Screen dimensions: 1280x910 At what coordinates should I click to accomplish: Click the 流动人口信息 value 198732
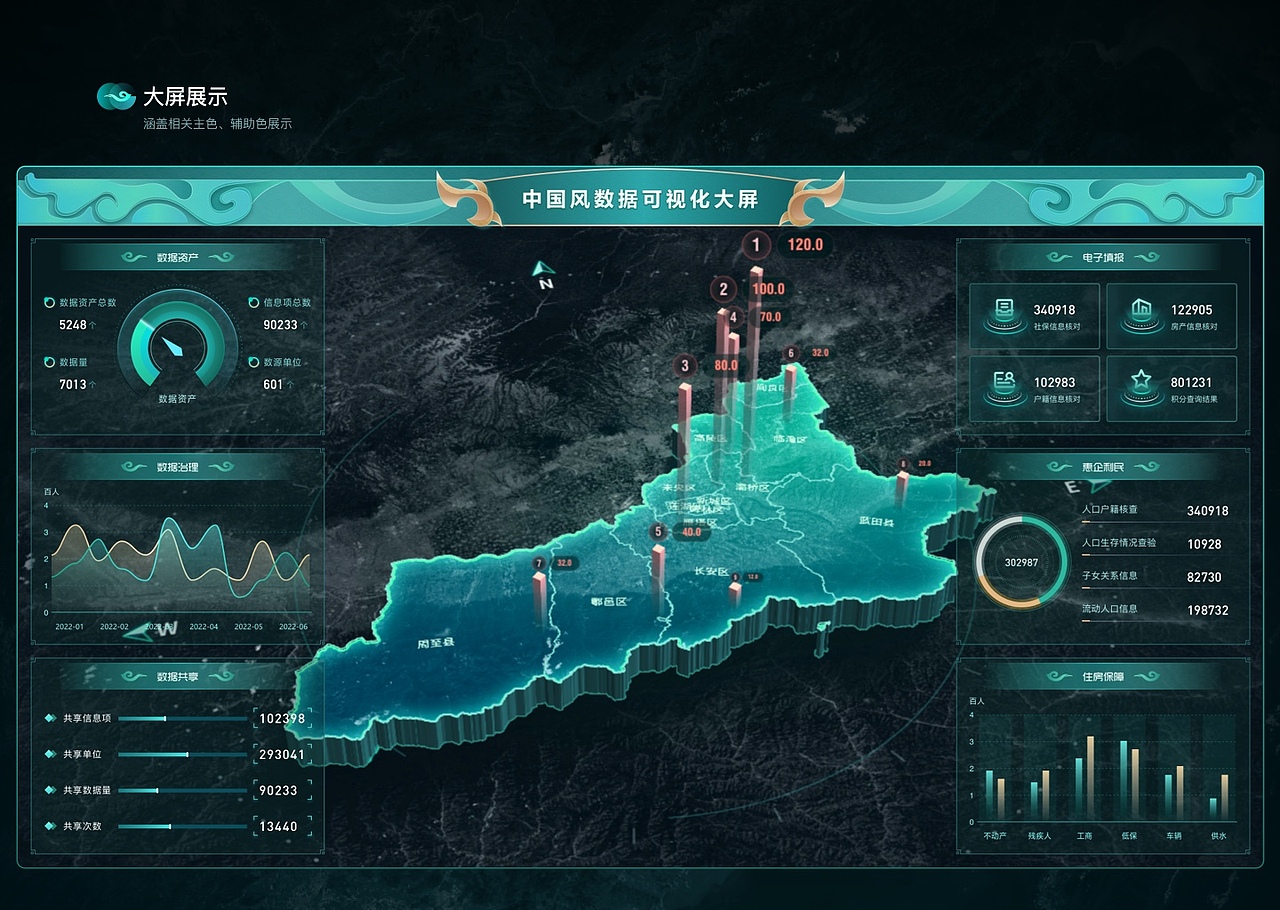click(x=1208, y=610)
